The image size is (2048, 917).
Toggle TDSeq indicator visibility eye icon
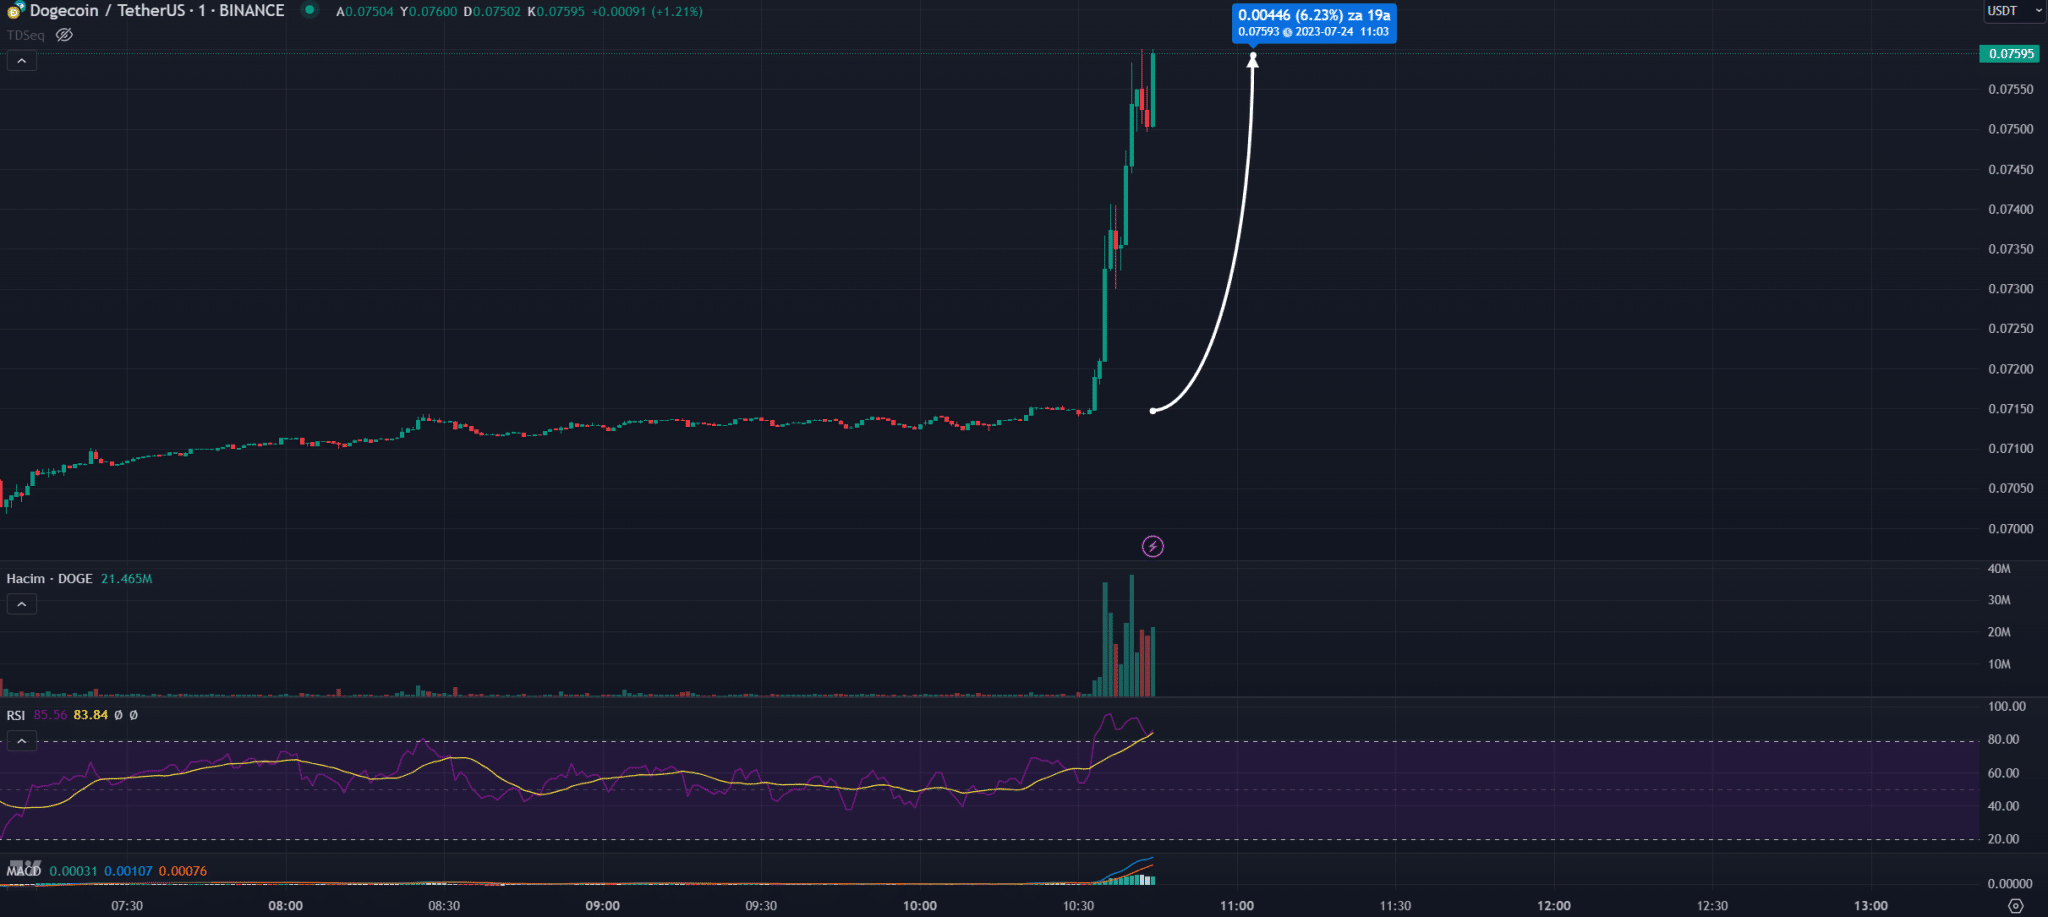tap(65, 35)
